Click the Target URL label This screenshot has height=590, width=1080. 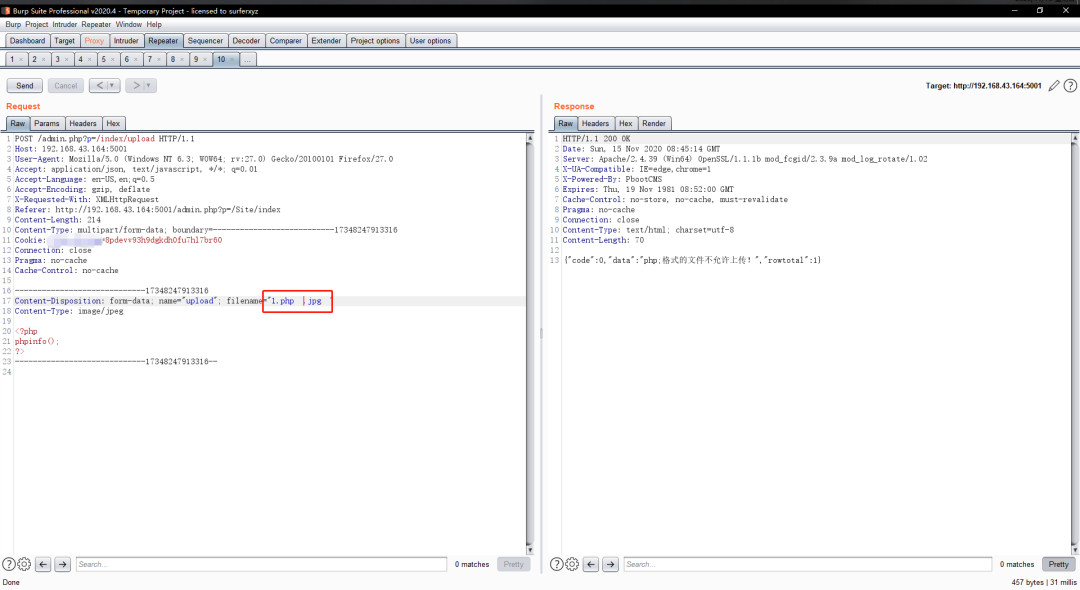(x=984, y=86)
